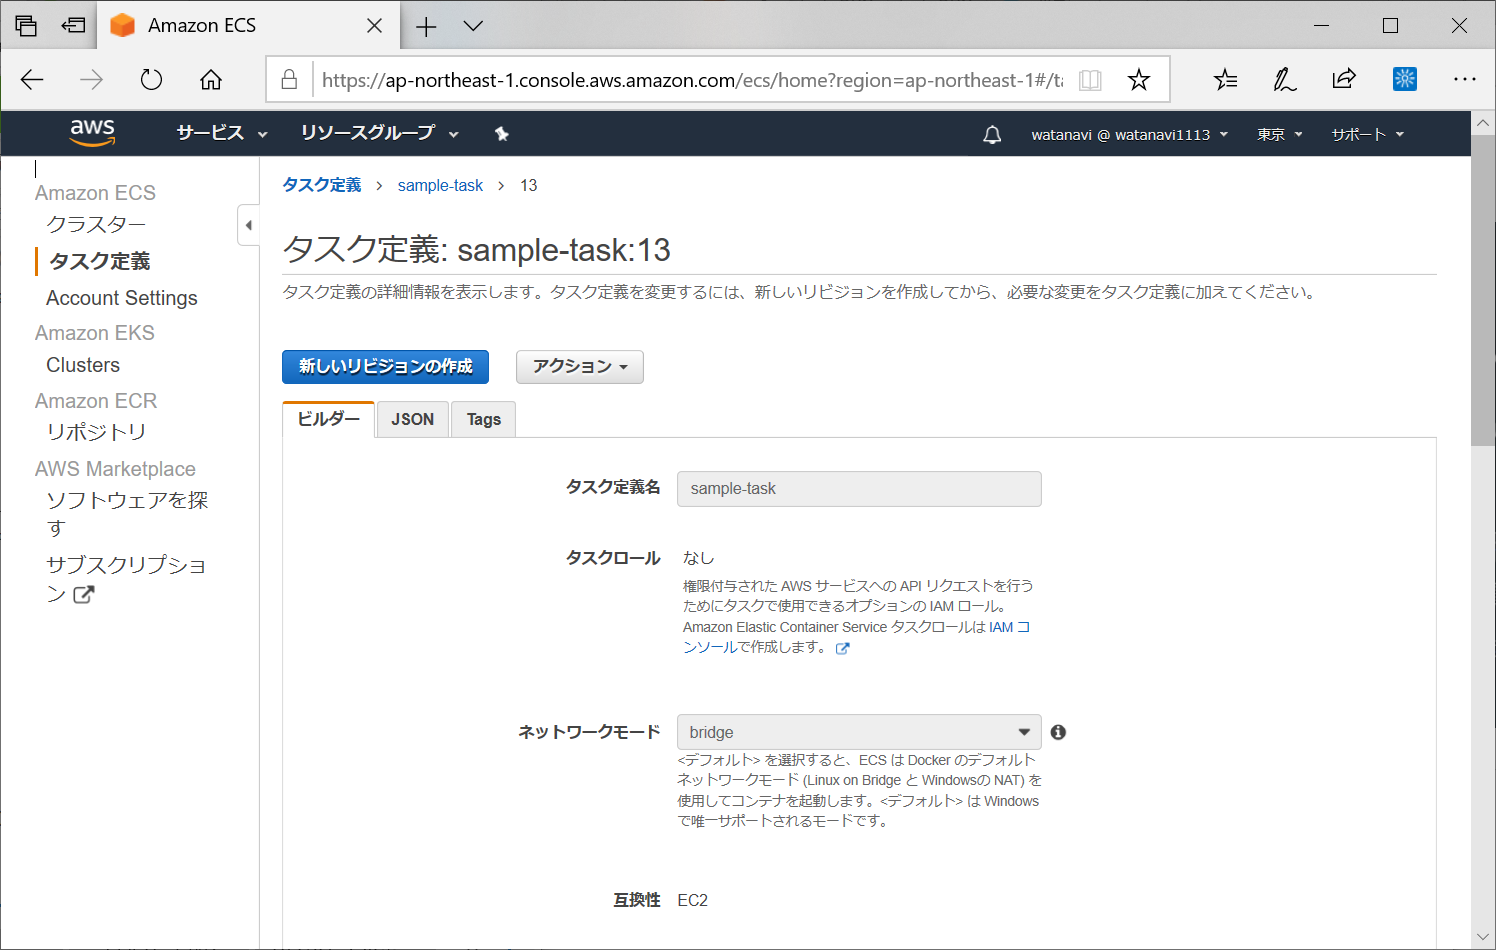Open the リソースグループ dropdown menu
This screenshot has width=1496, height=950.
(380, 133)
